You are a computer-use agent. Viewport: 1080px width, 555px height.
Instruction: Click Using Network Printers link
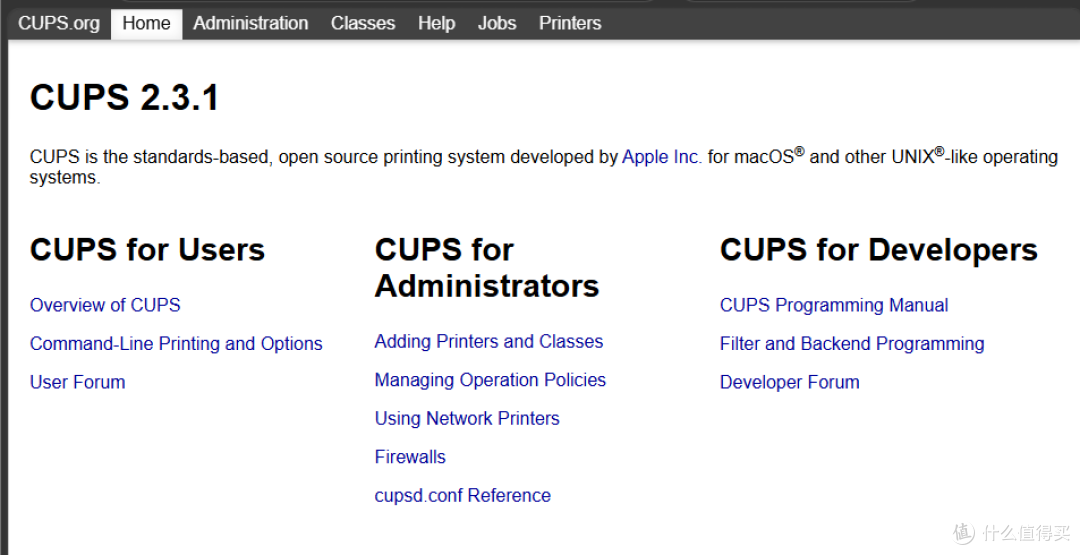tap(467, 419)
